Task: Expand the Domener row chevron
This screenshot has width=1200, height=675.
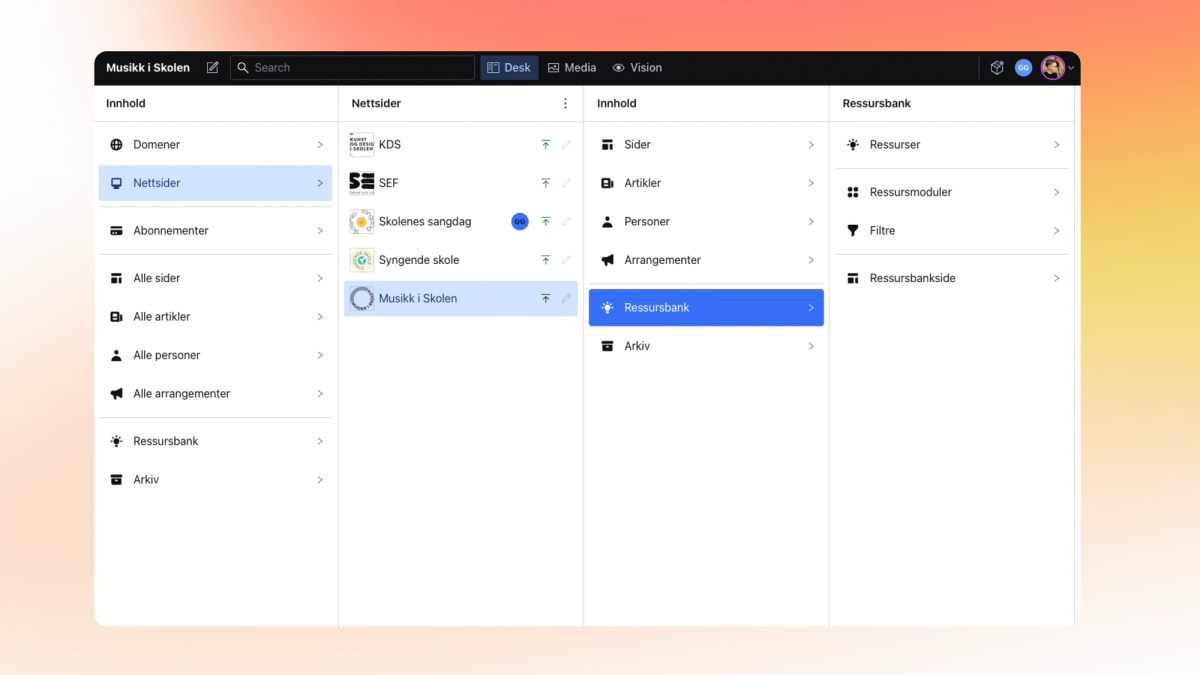Action: pos(320,145)
